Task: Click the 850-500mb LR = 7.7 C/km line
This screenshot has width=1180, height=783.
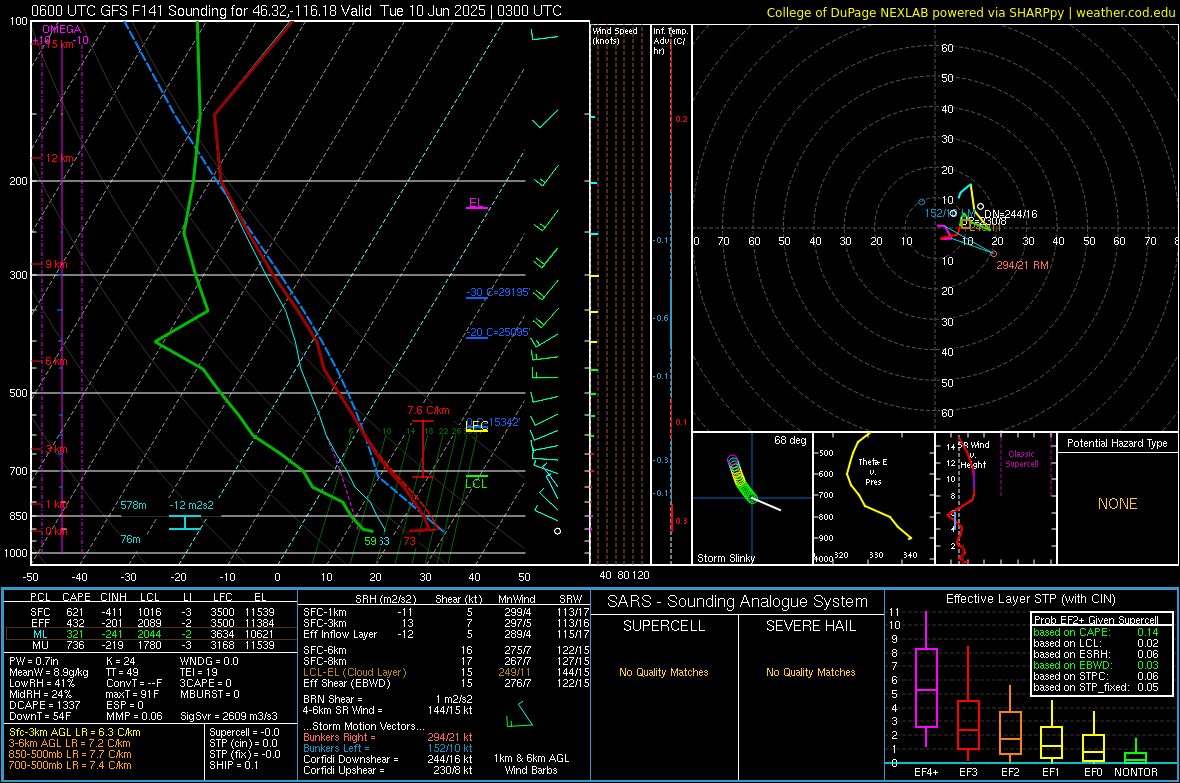Action: 70,754
